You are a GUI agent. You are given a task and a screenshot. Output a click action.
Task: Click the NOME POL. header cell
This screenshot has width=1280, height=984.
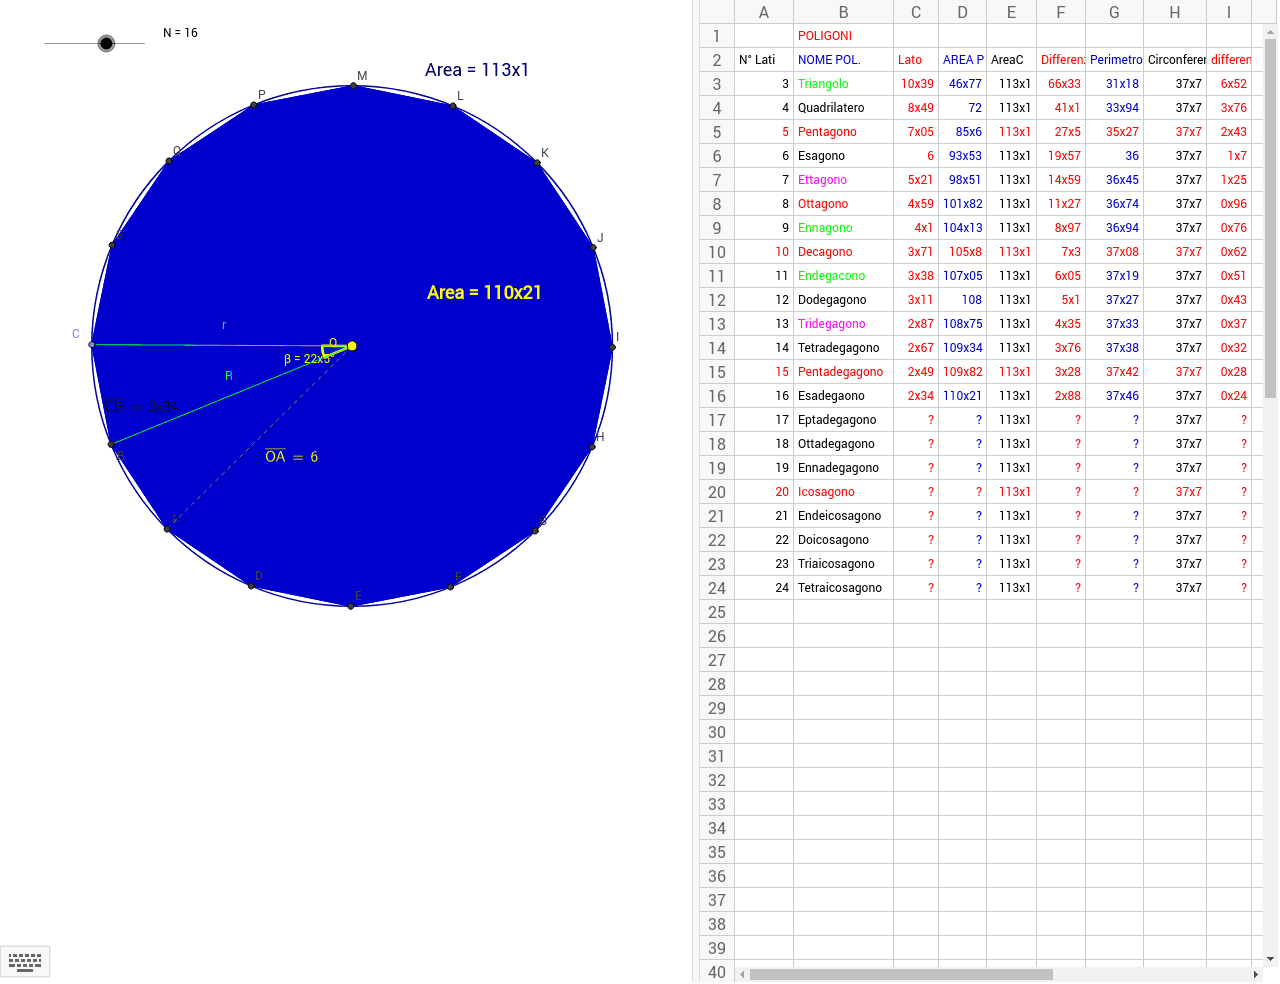click(844, 60)
